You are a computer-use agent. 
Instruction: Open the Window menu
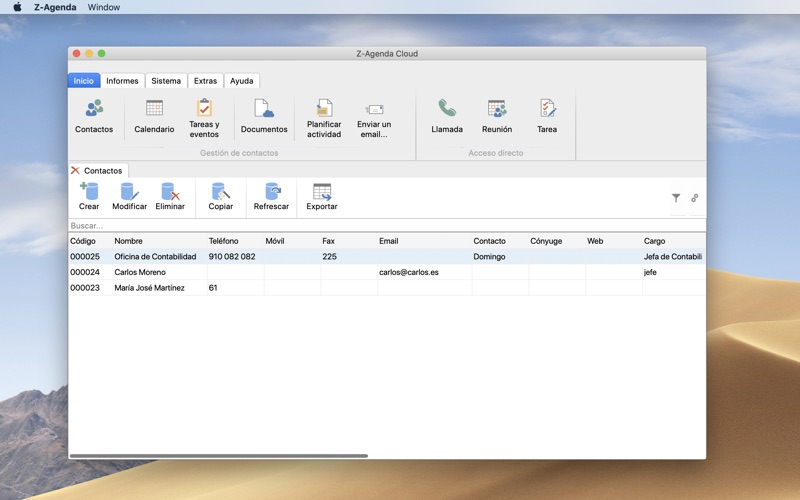click(x=104, y=7)
